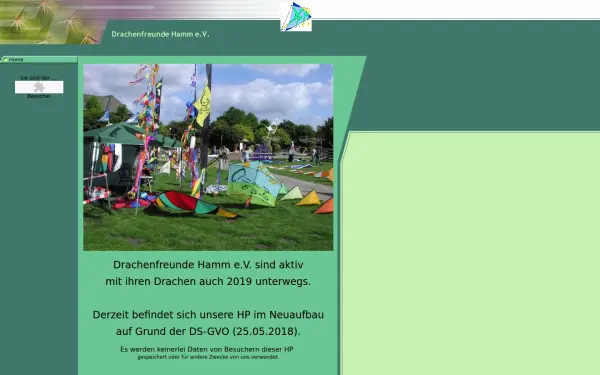
Task: Click the line 'mit ihren Drachen auch 2019 unterwegs.'
Action: point(208,282)
